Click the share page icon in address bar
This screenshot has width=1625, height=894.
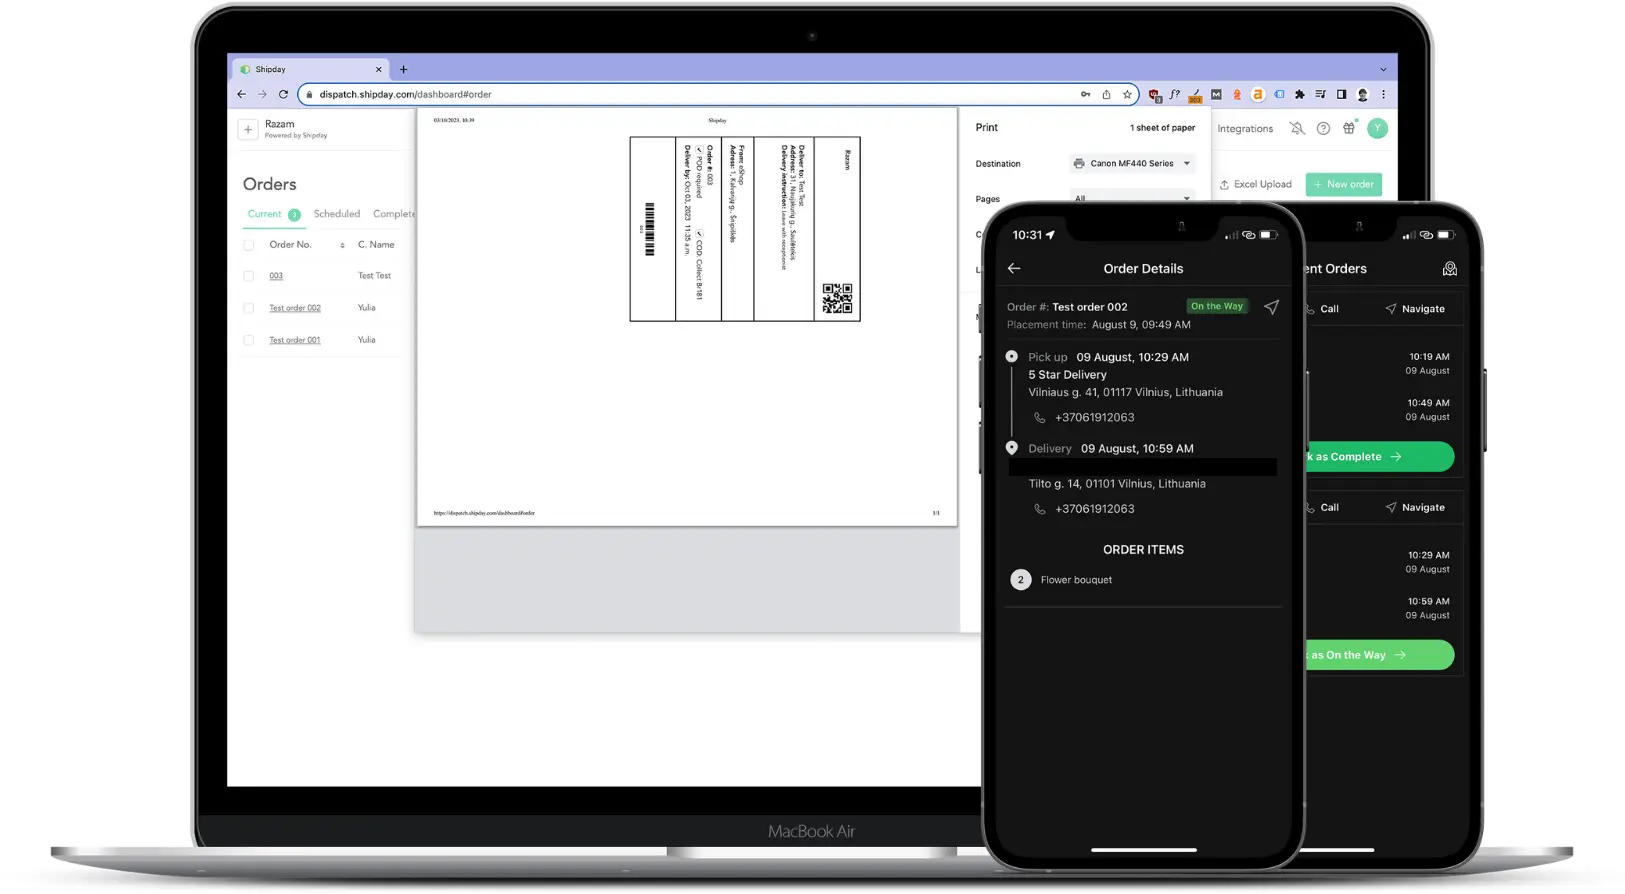1106,94
